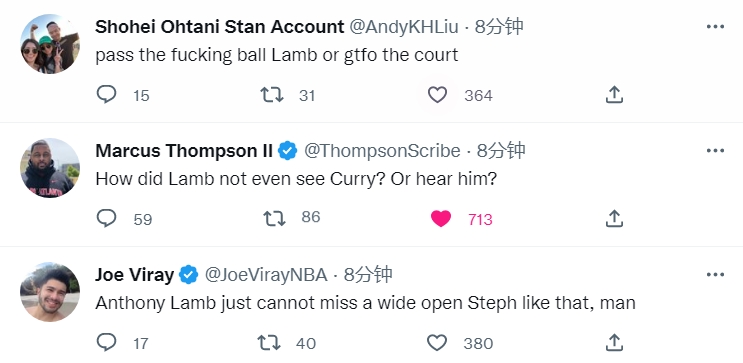Share Marcus Thompson II's tweet

[x=614, y=218]
